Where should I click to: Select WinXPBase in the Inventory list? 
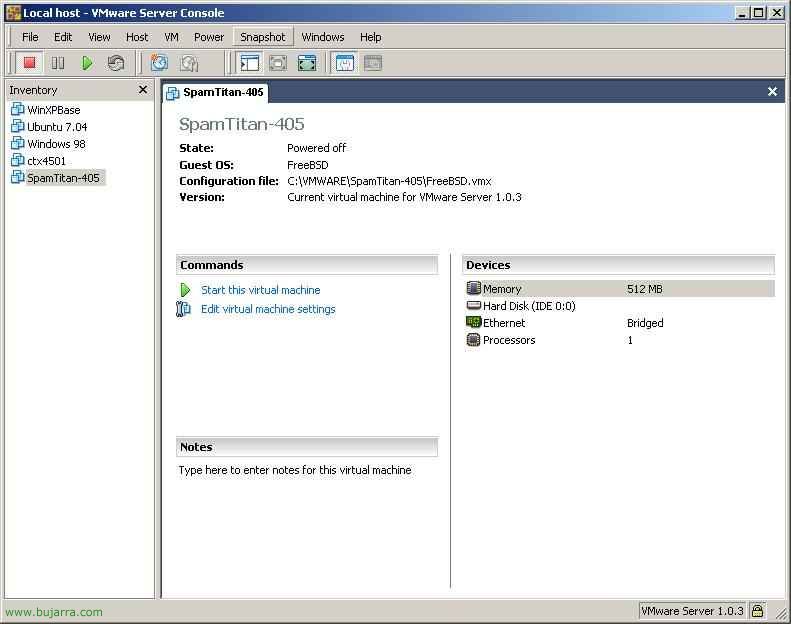pyautogui.click(x=53, y=109)
